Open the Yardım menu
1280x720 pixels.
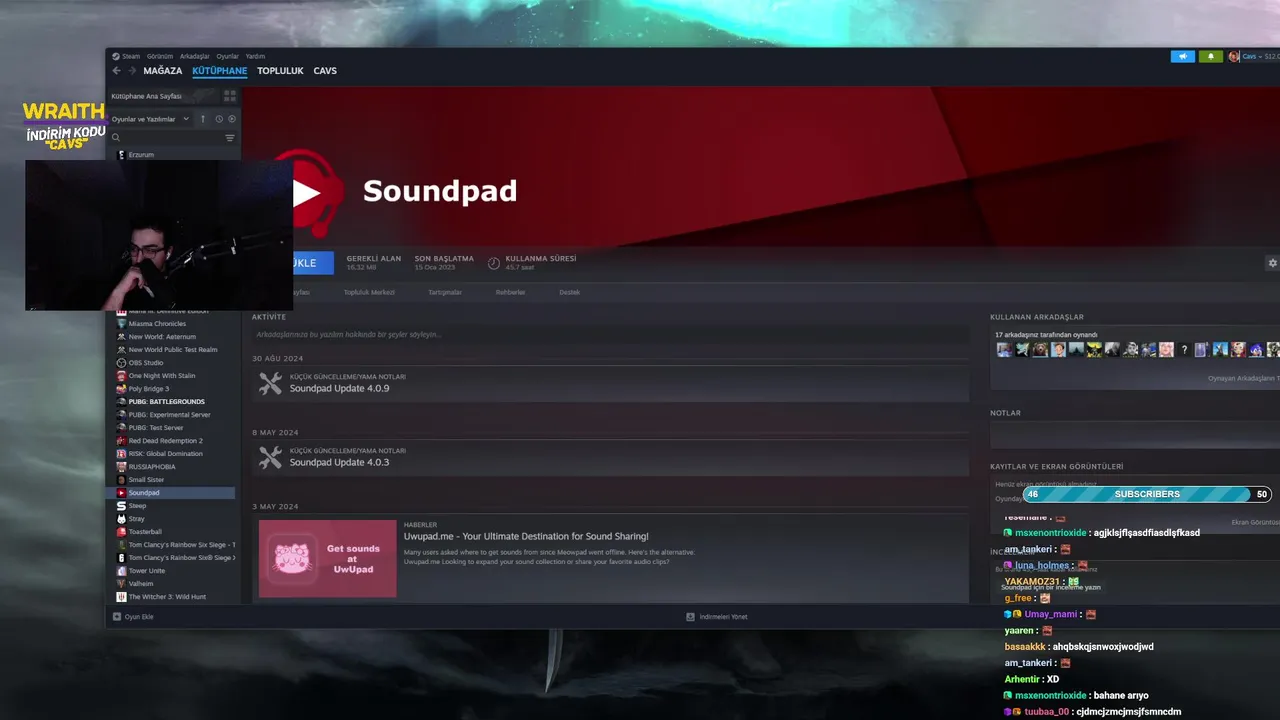tap(255, 56)
